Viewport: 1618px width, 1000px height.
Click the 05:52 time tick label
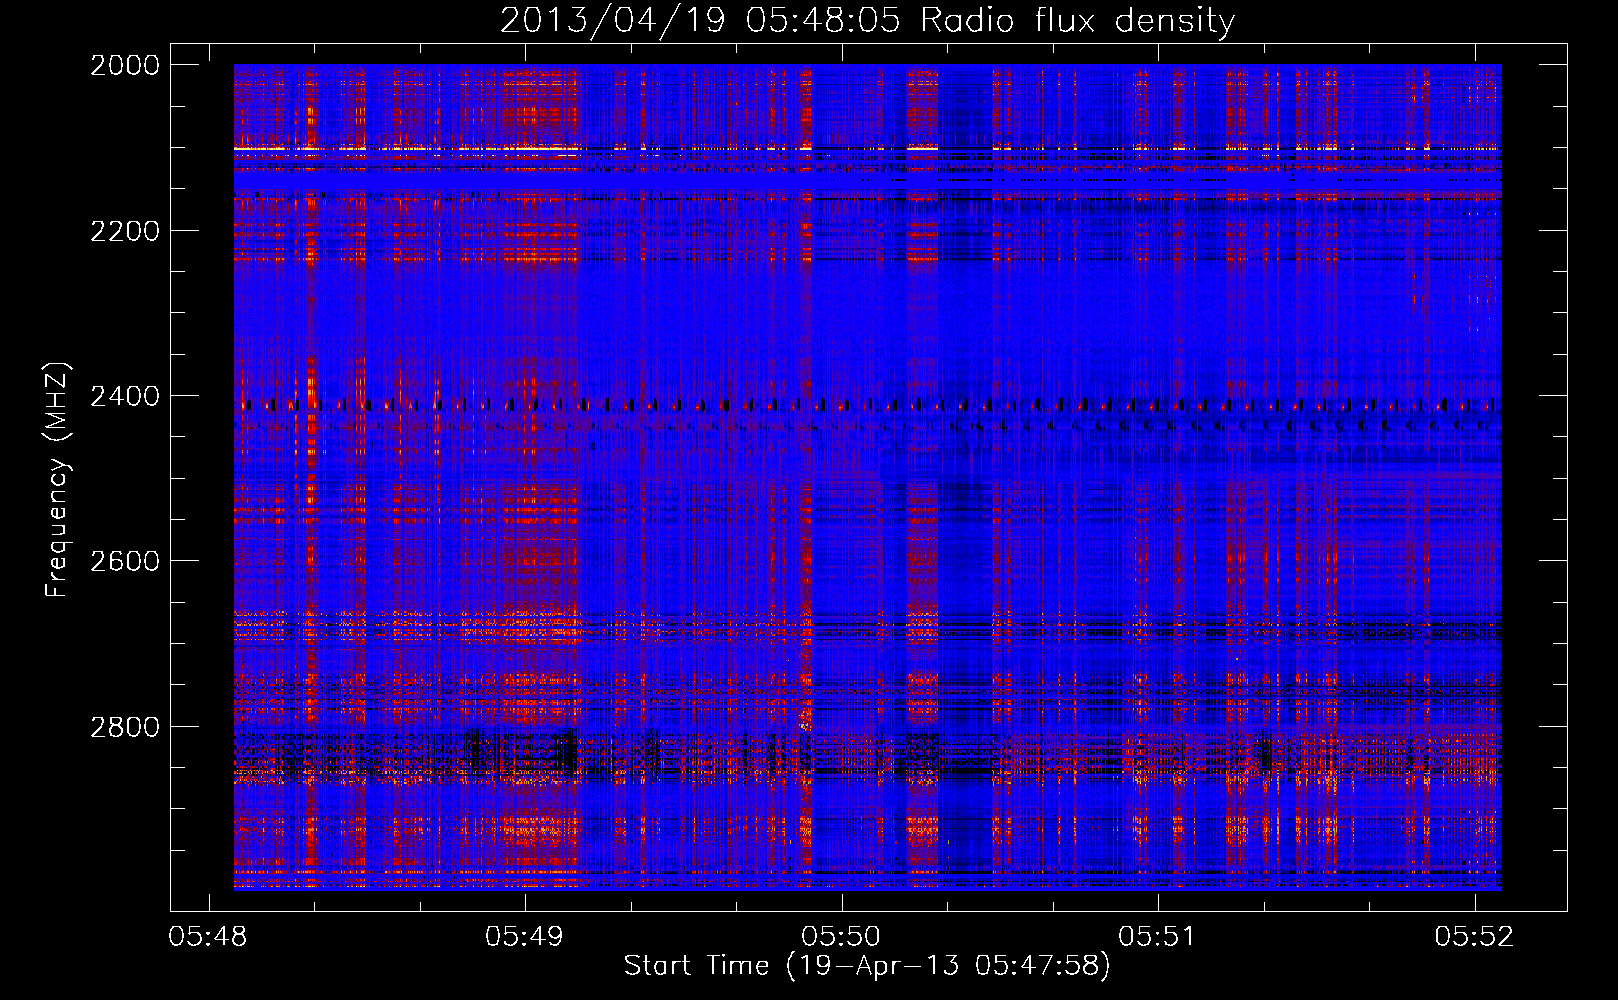point(1475,936)
